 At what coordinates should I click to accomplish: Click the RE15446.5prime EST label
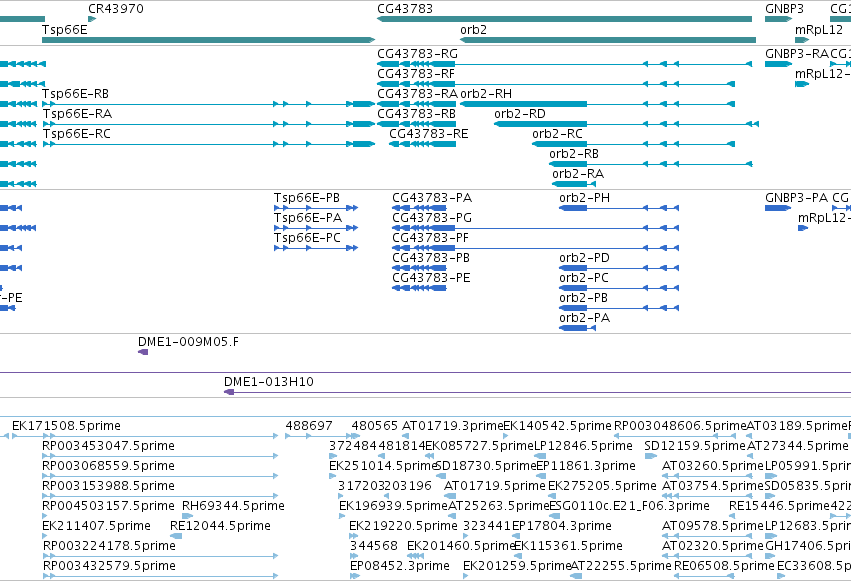(x=779, y=506)
